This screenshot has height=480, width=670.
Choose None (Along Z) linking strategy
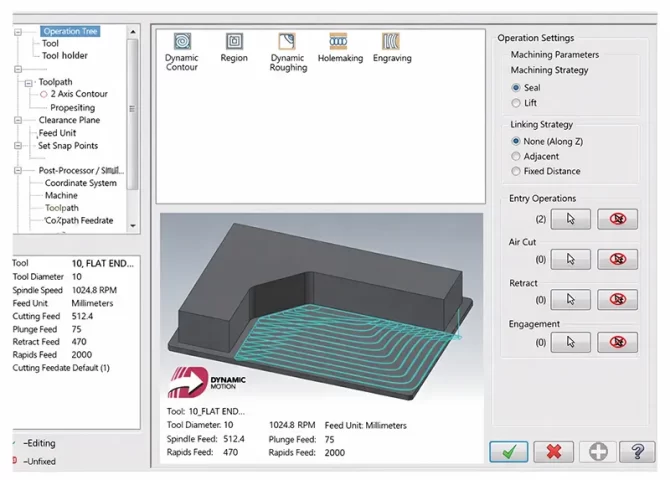[516, 141]
